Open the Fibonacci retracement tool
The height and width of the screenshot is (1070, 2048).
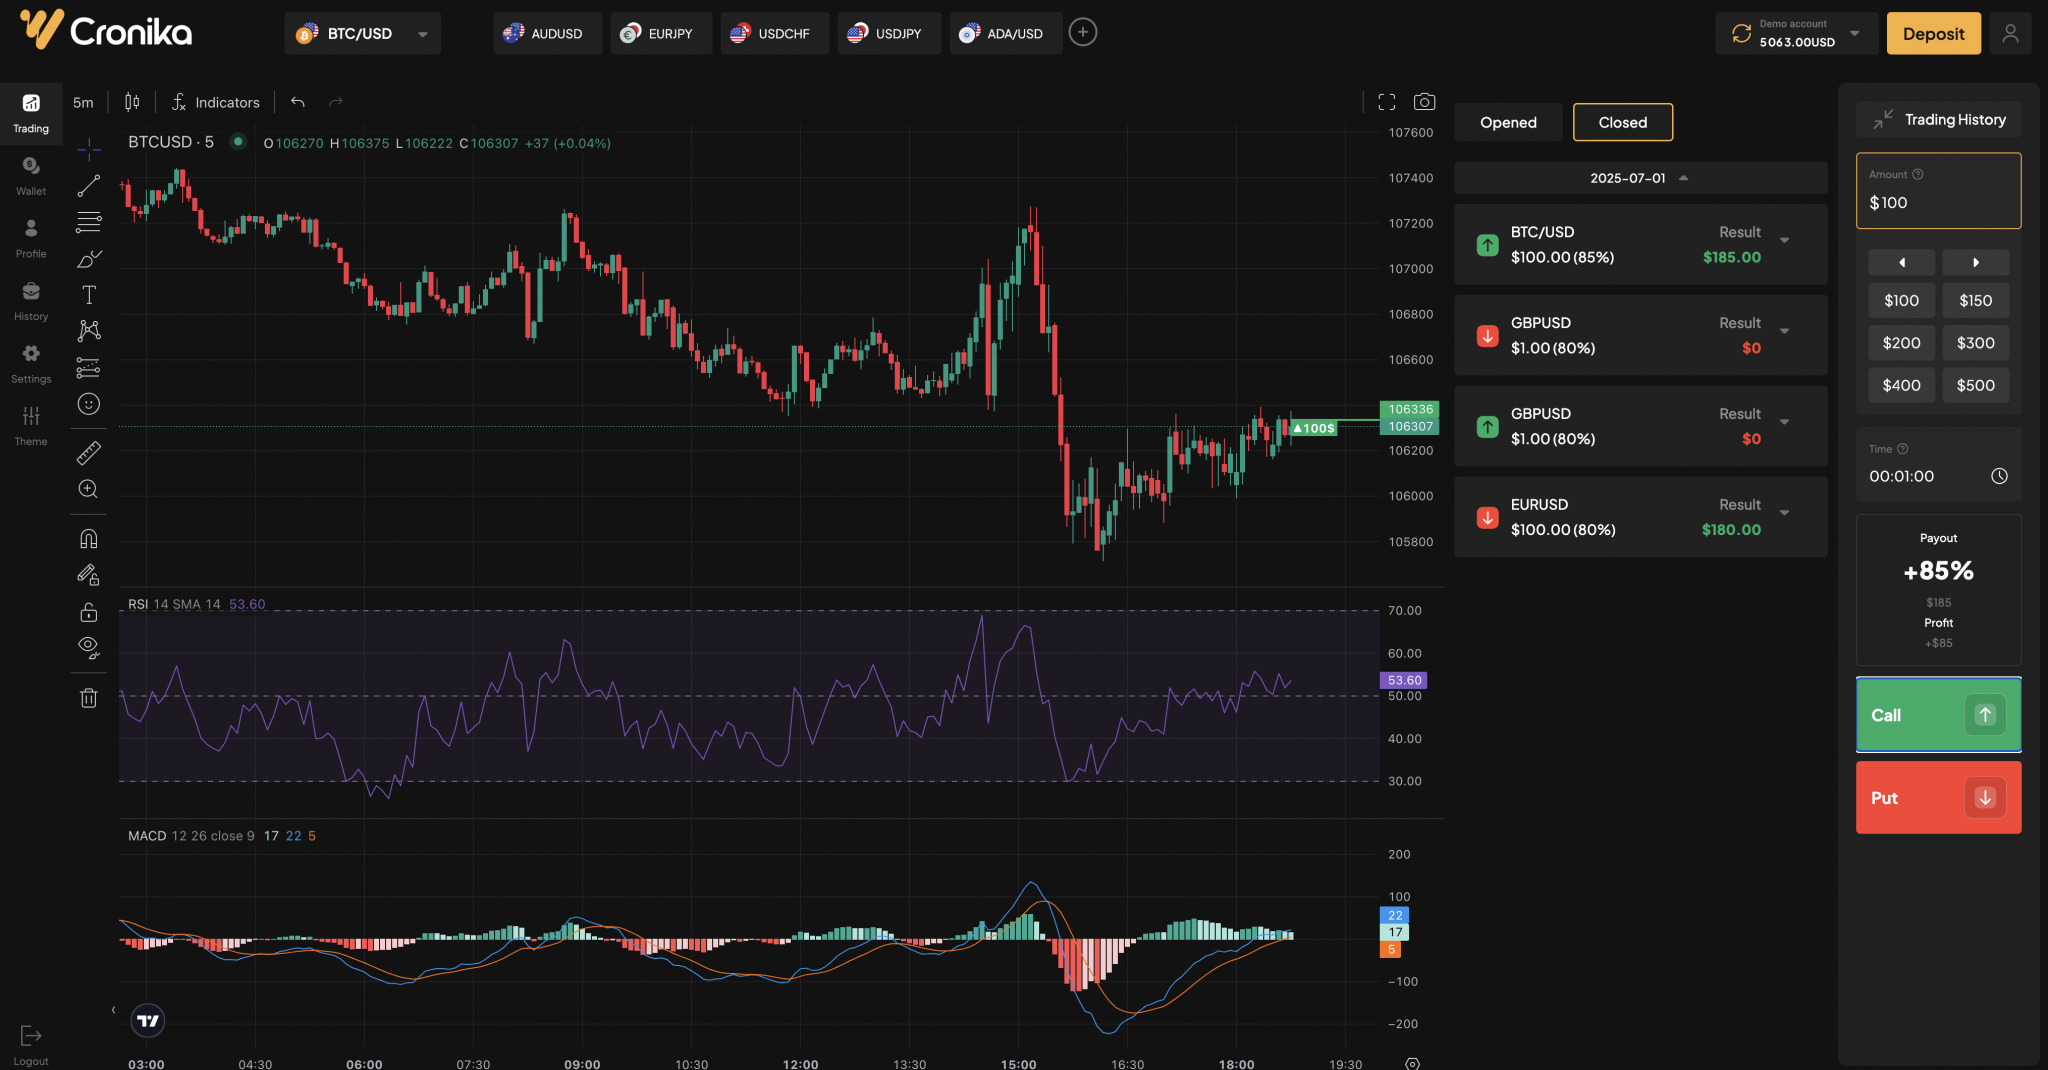[89, 222]
